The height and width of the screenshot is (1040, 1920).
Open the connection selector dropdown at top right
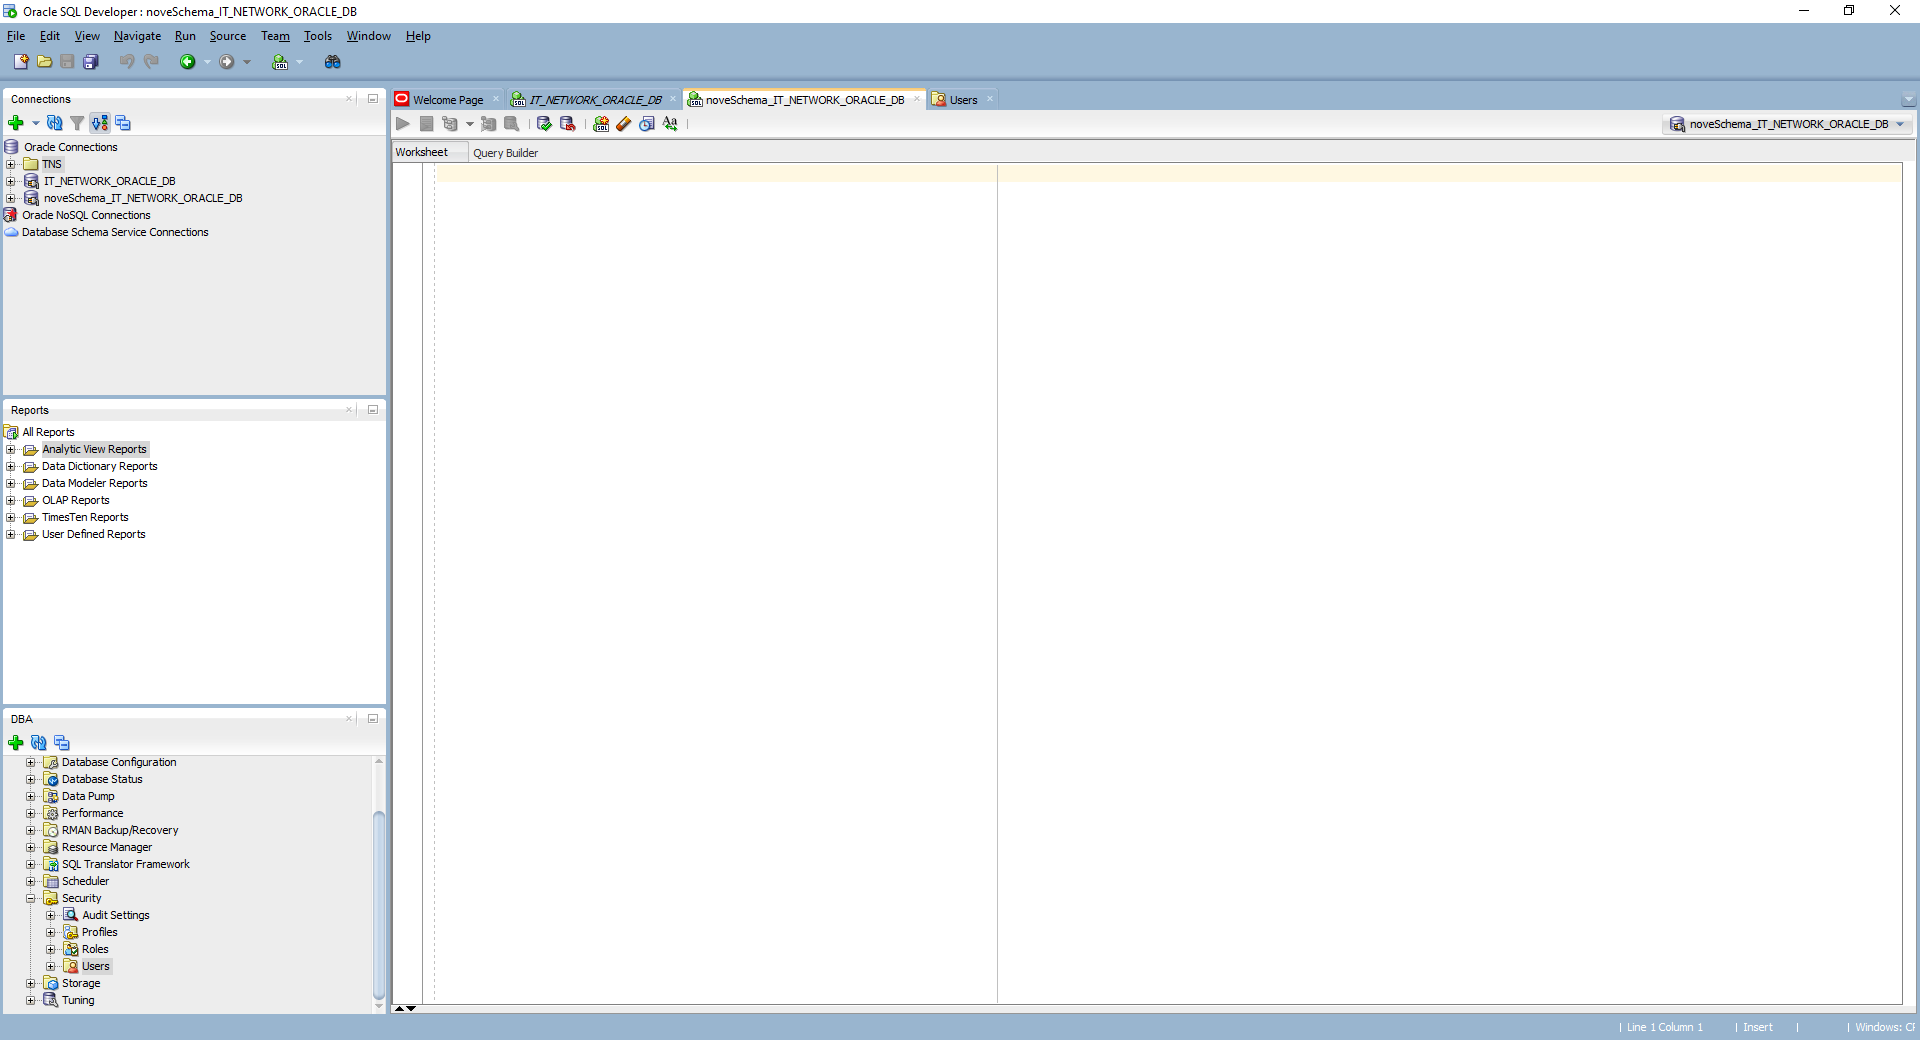[x=1900, y=124]
